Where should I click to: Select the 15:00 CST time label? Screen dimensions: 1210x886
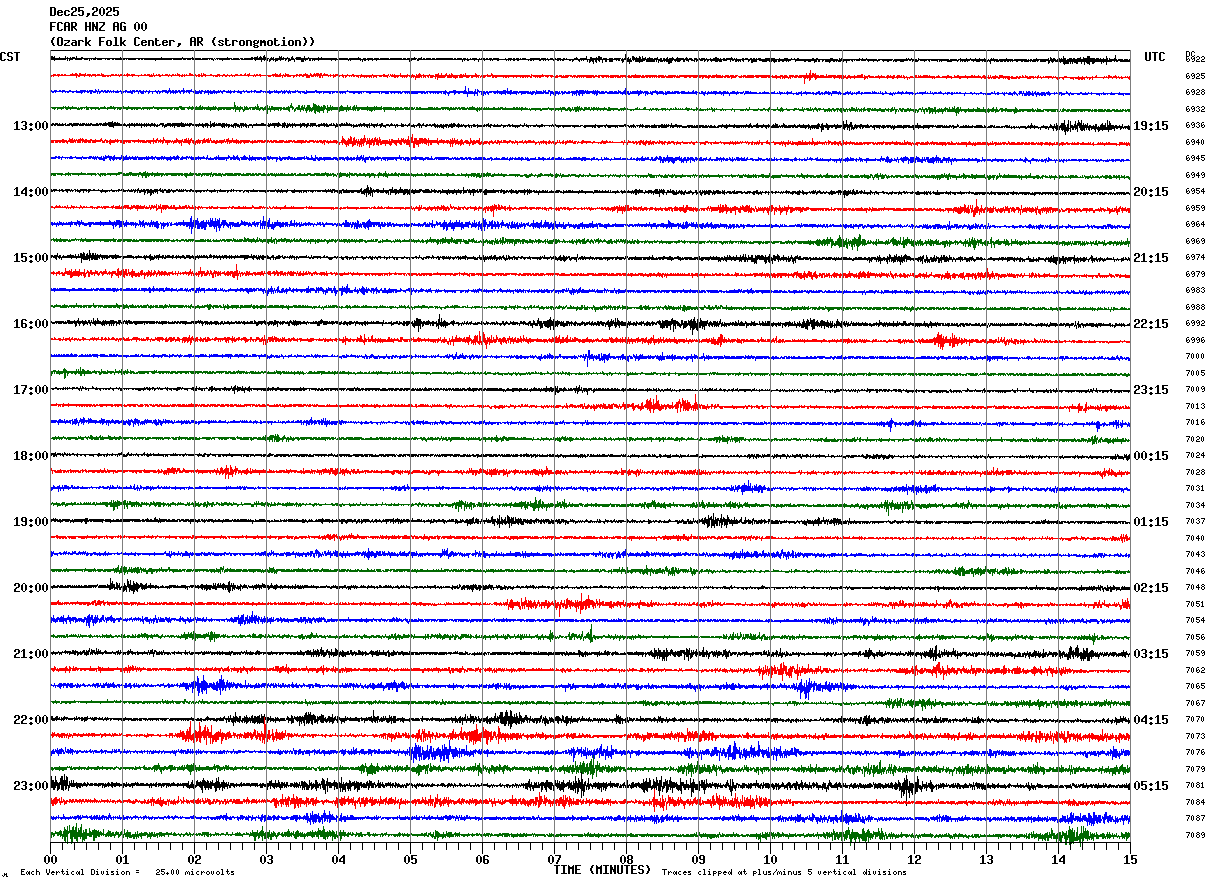pos(31,258)
